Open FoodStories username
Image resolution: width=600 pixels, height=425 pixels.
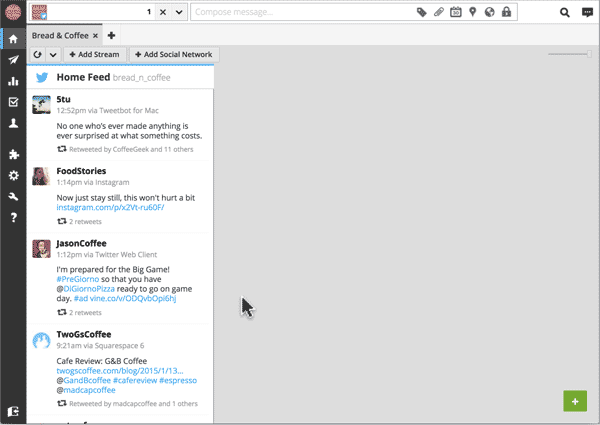(81, 171)
